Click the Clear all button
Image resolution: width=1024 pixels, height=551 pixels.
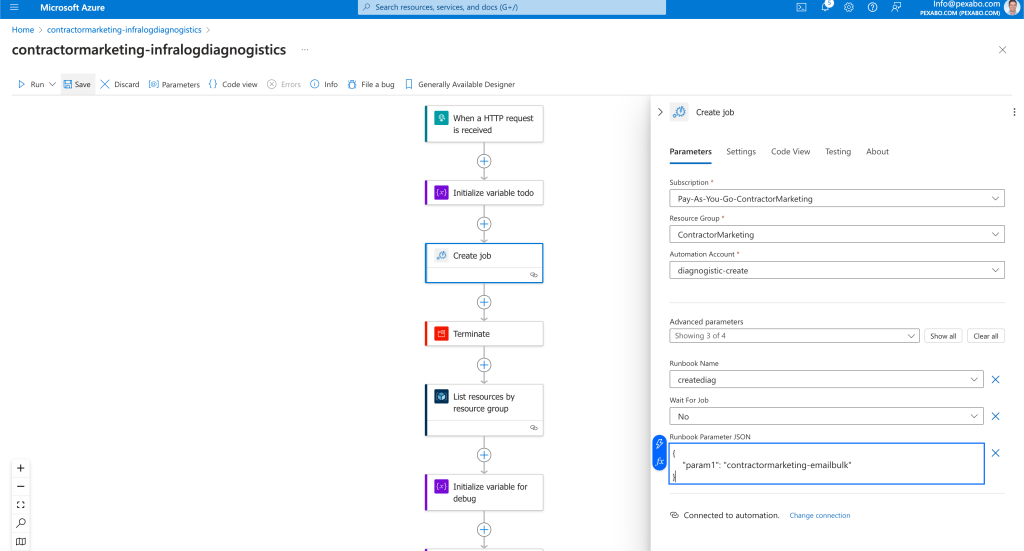985,336
